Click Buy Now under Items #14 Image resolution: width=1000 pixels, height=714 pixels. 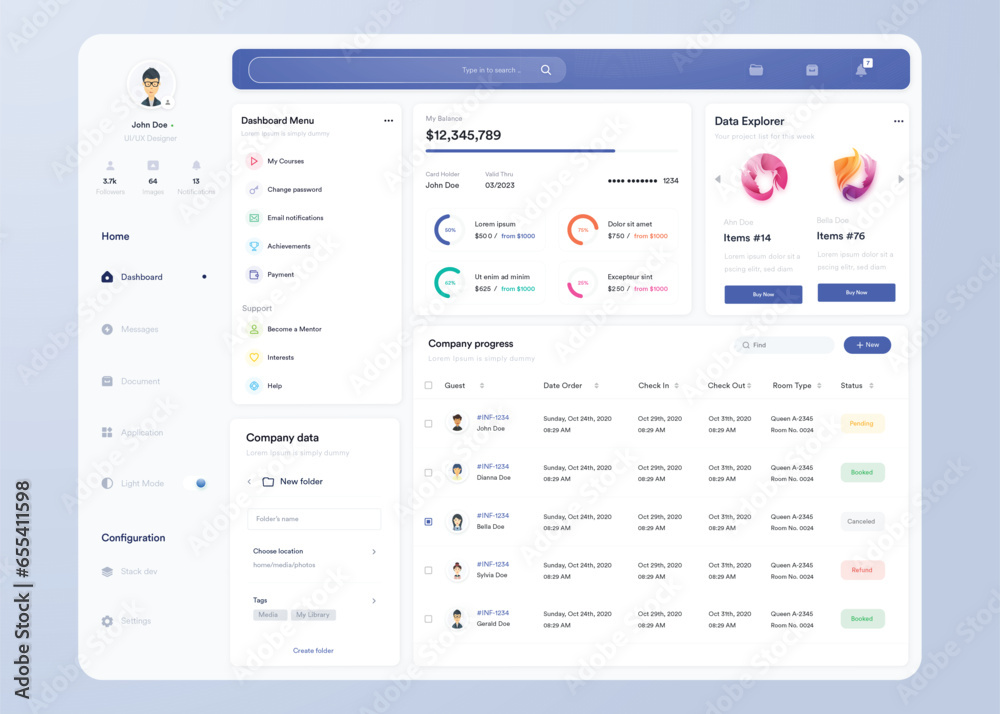click(763, 295)
